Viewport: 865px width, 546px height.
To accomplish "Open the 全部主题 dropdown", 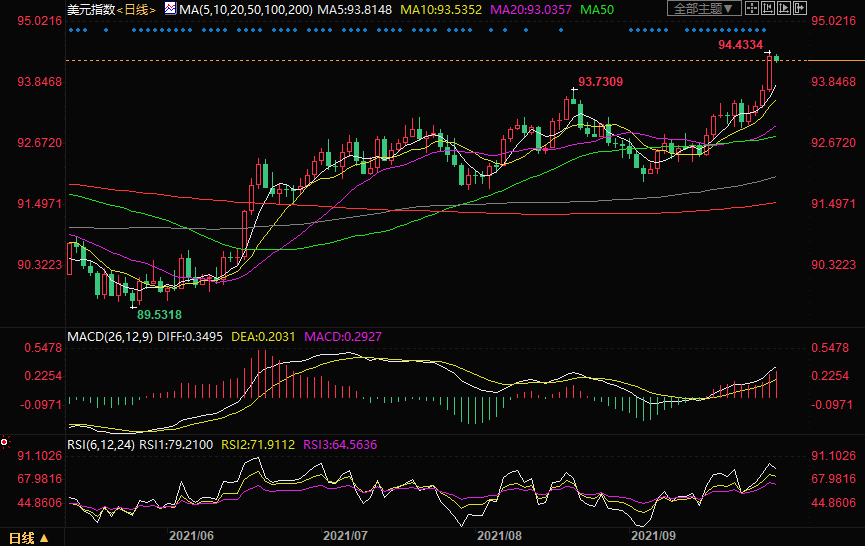I will click(x=705, y=9).
